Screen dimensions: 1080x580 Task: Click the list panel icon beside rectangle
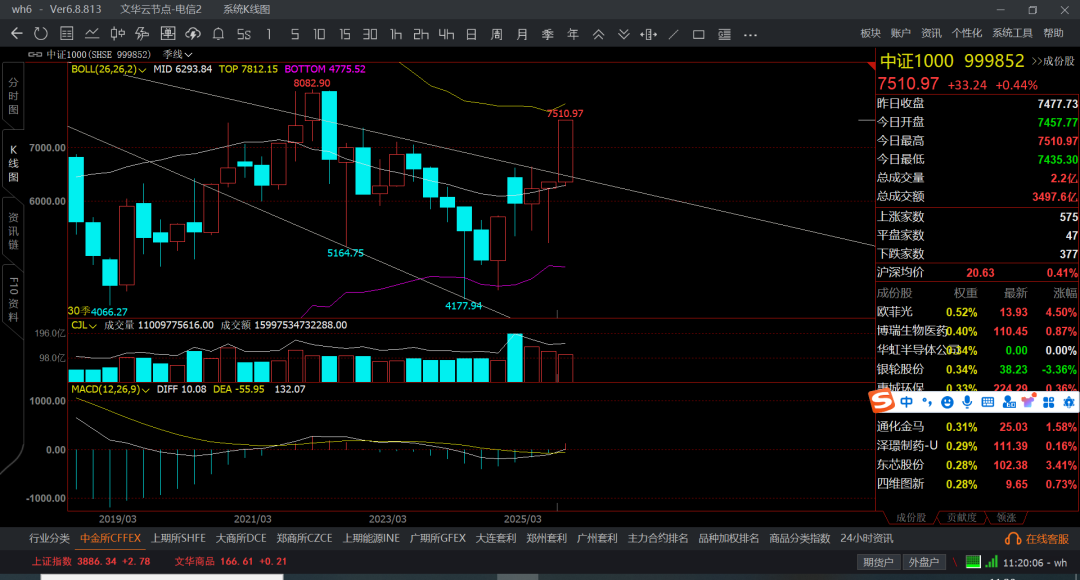coord(725,34)
